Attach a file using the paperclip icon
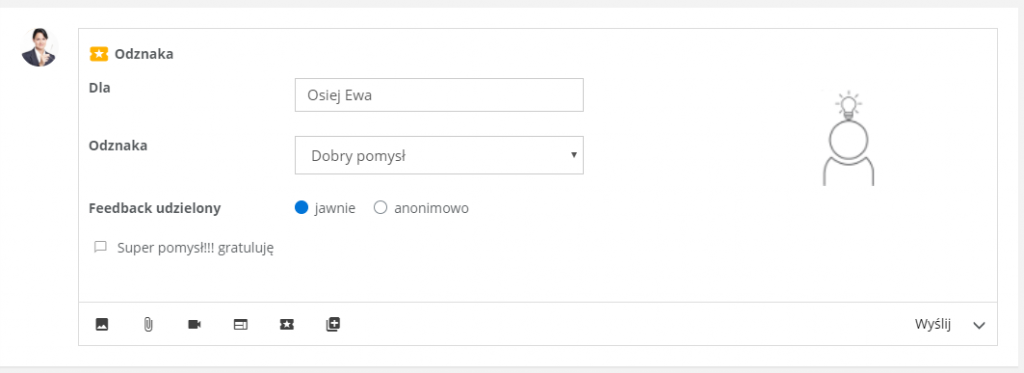The width and height of the screenshot is (1024, 373). tap(148, 324)
